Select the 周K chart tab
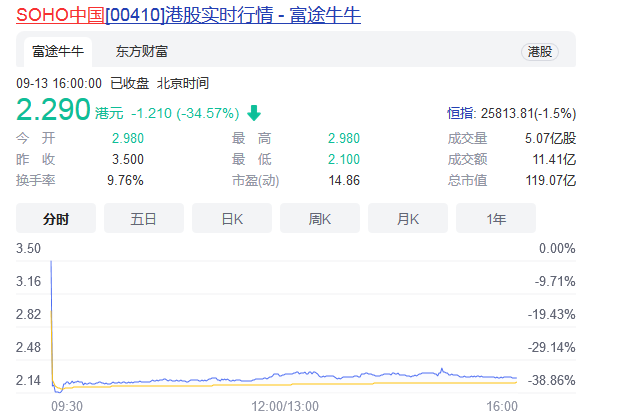This screenshot has width=628, height=418. pos(320,219)
